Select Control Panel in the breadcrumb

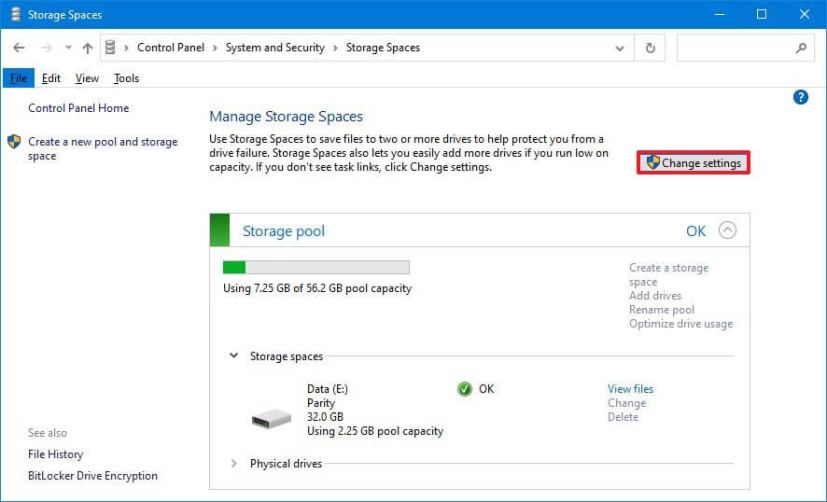[170, 47]
